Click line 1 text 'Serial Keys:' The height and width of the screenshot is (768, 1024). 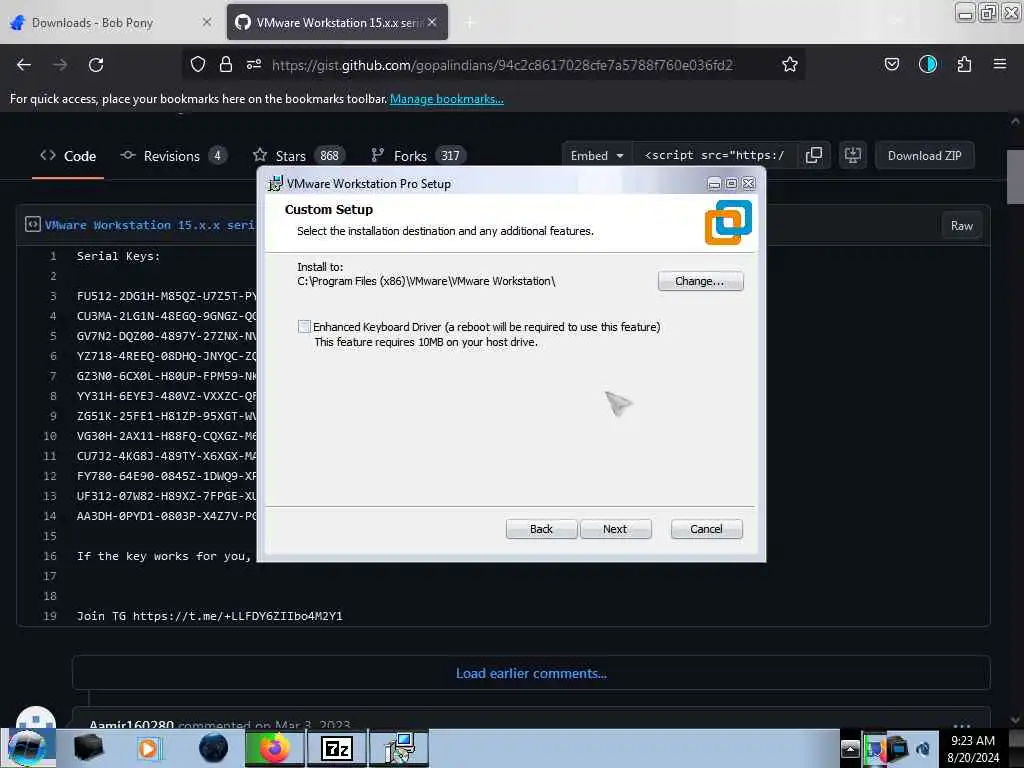[118, 256]
